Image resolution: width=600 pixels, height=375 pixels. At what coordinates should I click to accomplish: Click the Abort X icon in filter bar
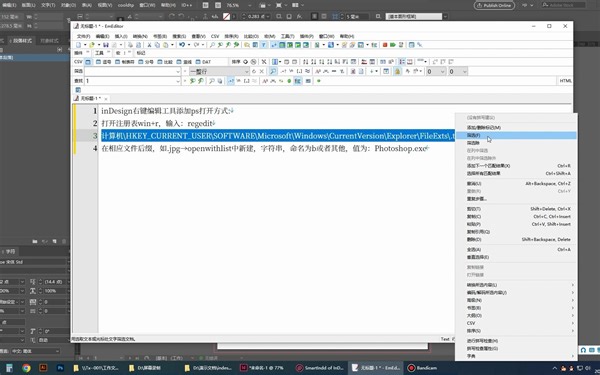point(262,71)
